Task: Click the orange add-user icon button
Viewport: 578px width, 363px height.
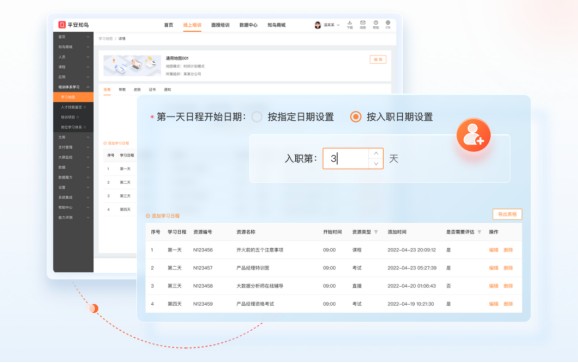Action: click(x=474, y=135)
